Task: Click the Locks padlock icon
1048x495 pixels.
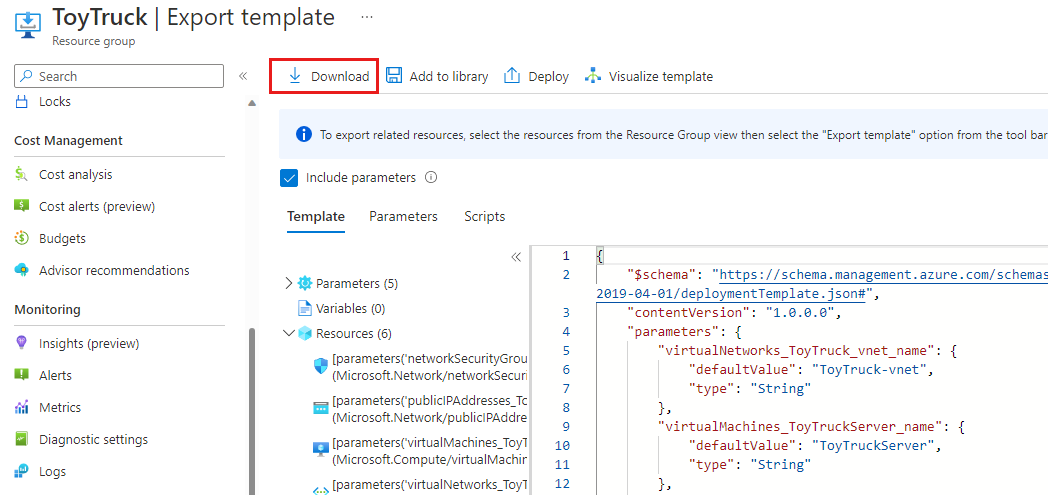Action: tap(22, 102)
